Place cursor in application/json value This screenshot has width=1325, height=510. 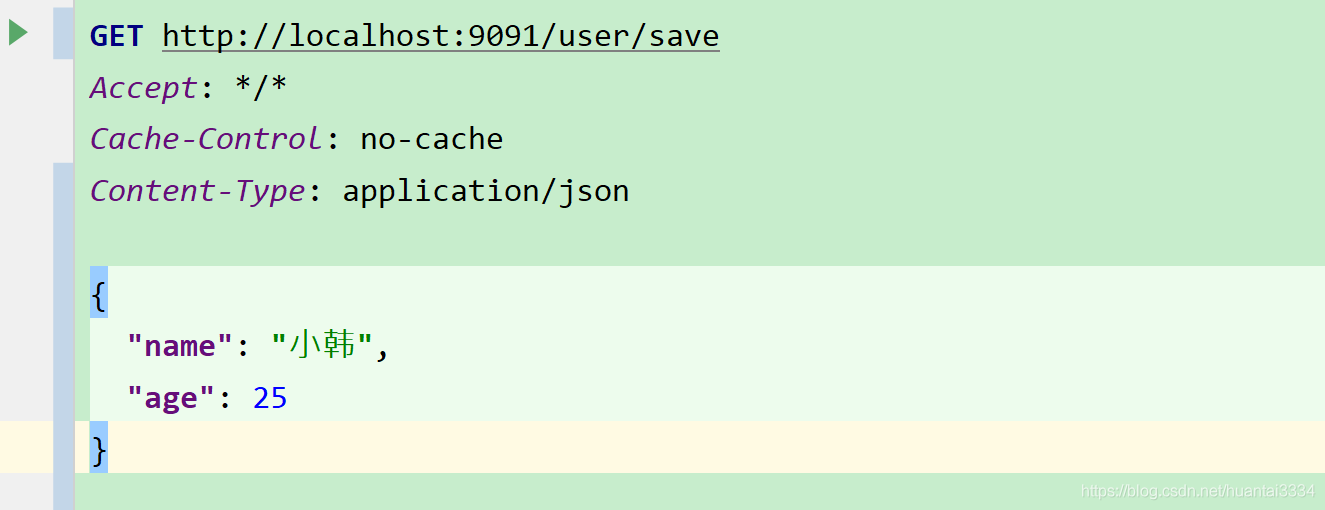(485, 190)
